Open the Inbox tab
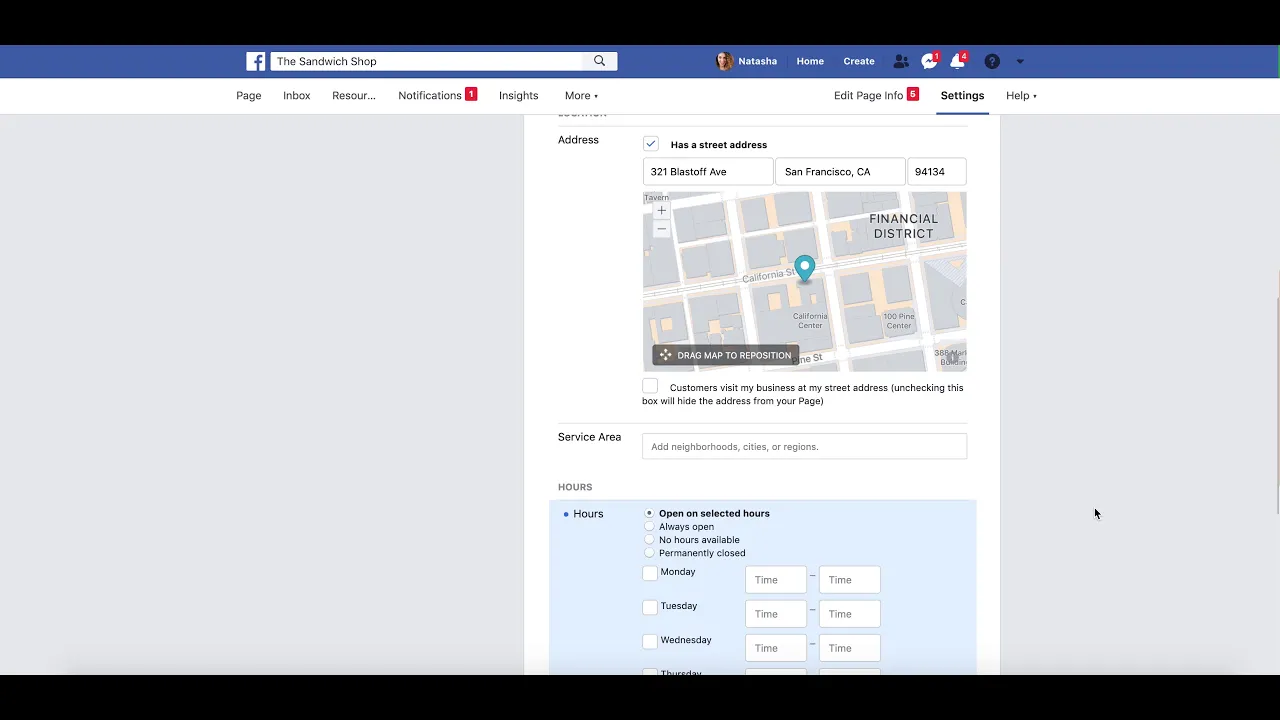The width and height of the screenshot is (1280, 720). tap(297, 96)
